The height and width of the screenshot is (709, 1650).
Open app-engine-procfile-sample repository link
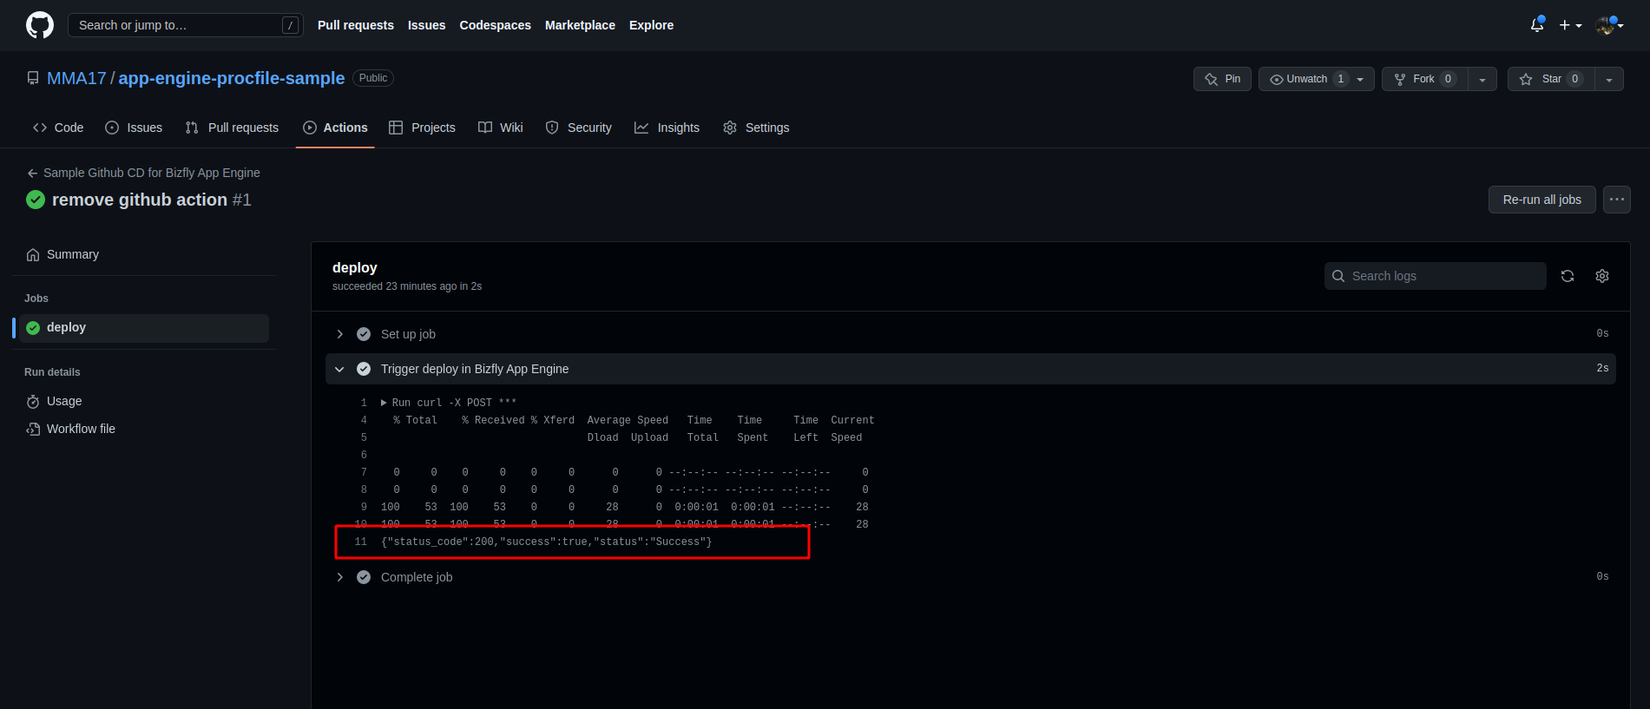coord(231,78)
